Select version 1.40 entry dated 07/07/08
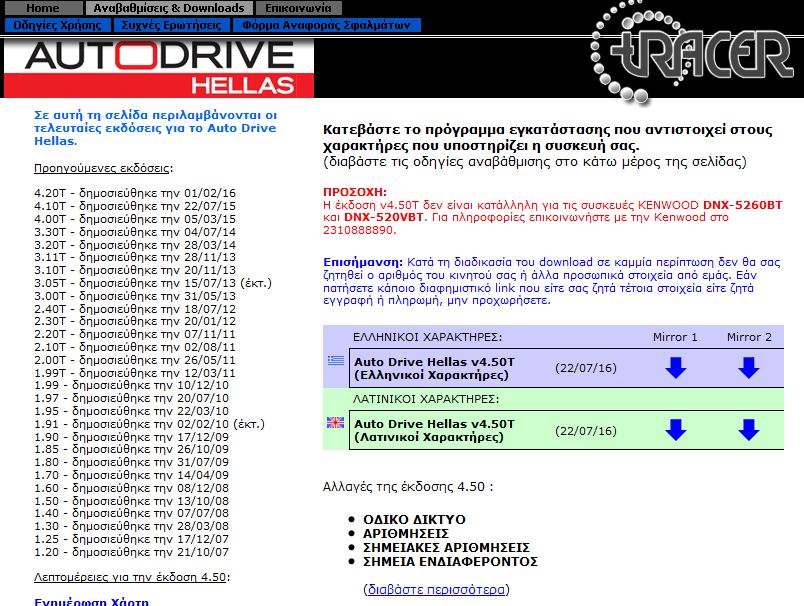 [x=131, y=514]
